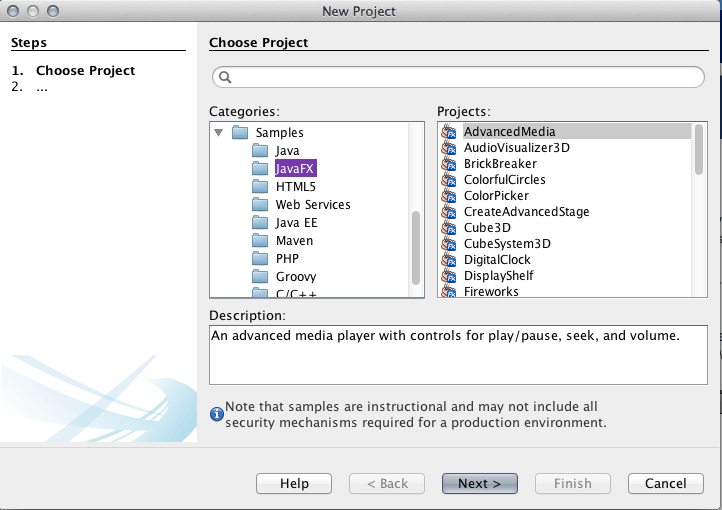Click the ColorPicker project icon

450,196
